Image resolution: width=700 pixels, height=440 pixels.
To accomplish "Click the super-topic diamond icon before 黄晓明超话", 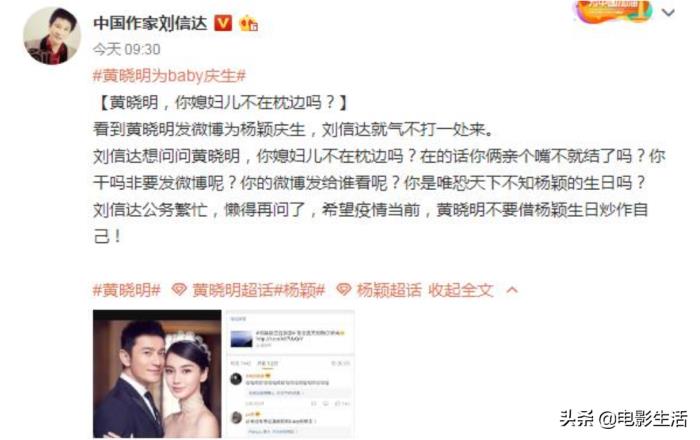I will pos(179,290).
